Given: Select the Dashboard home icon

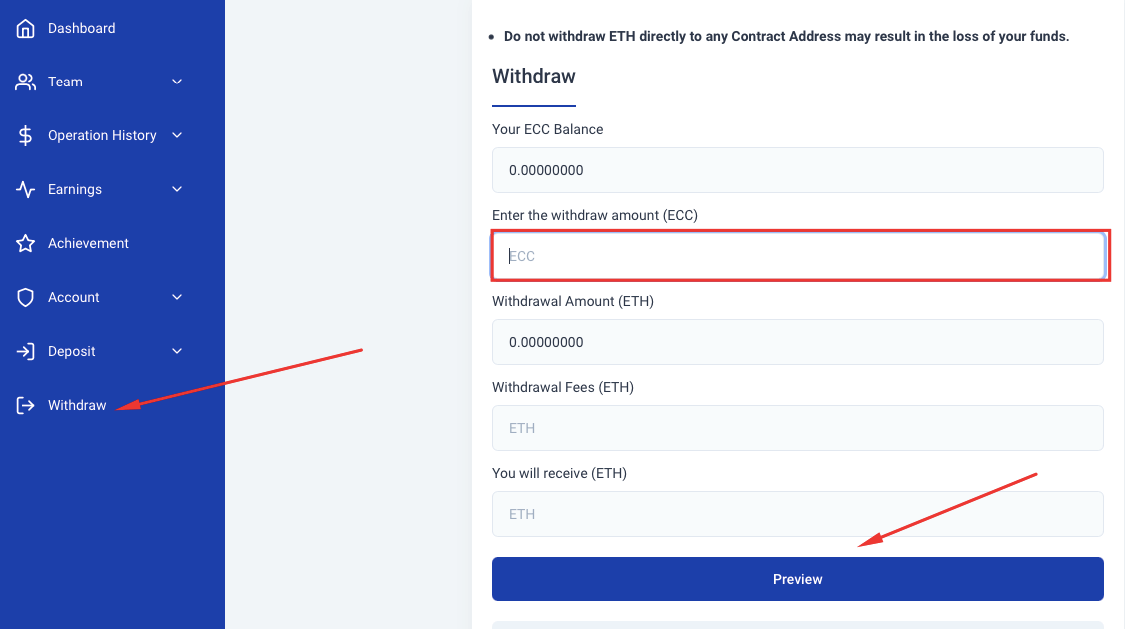Looking at the screenshot, I should 25,28.
